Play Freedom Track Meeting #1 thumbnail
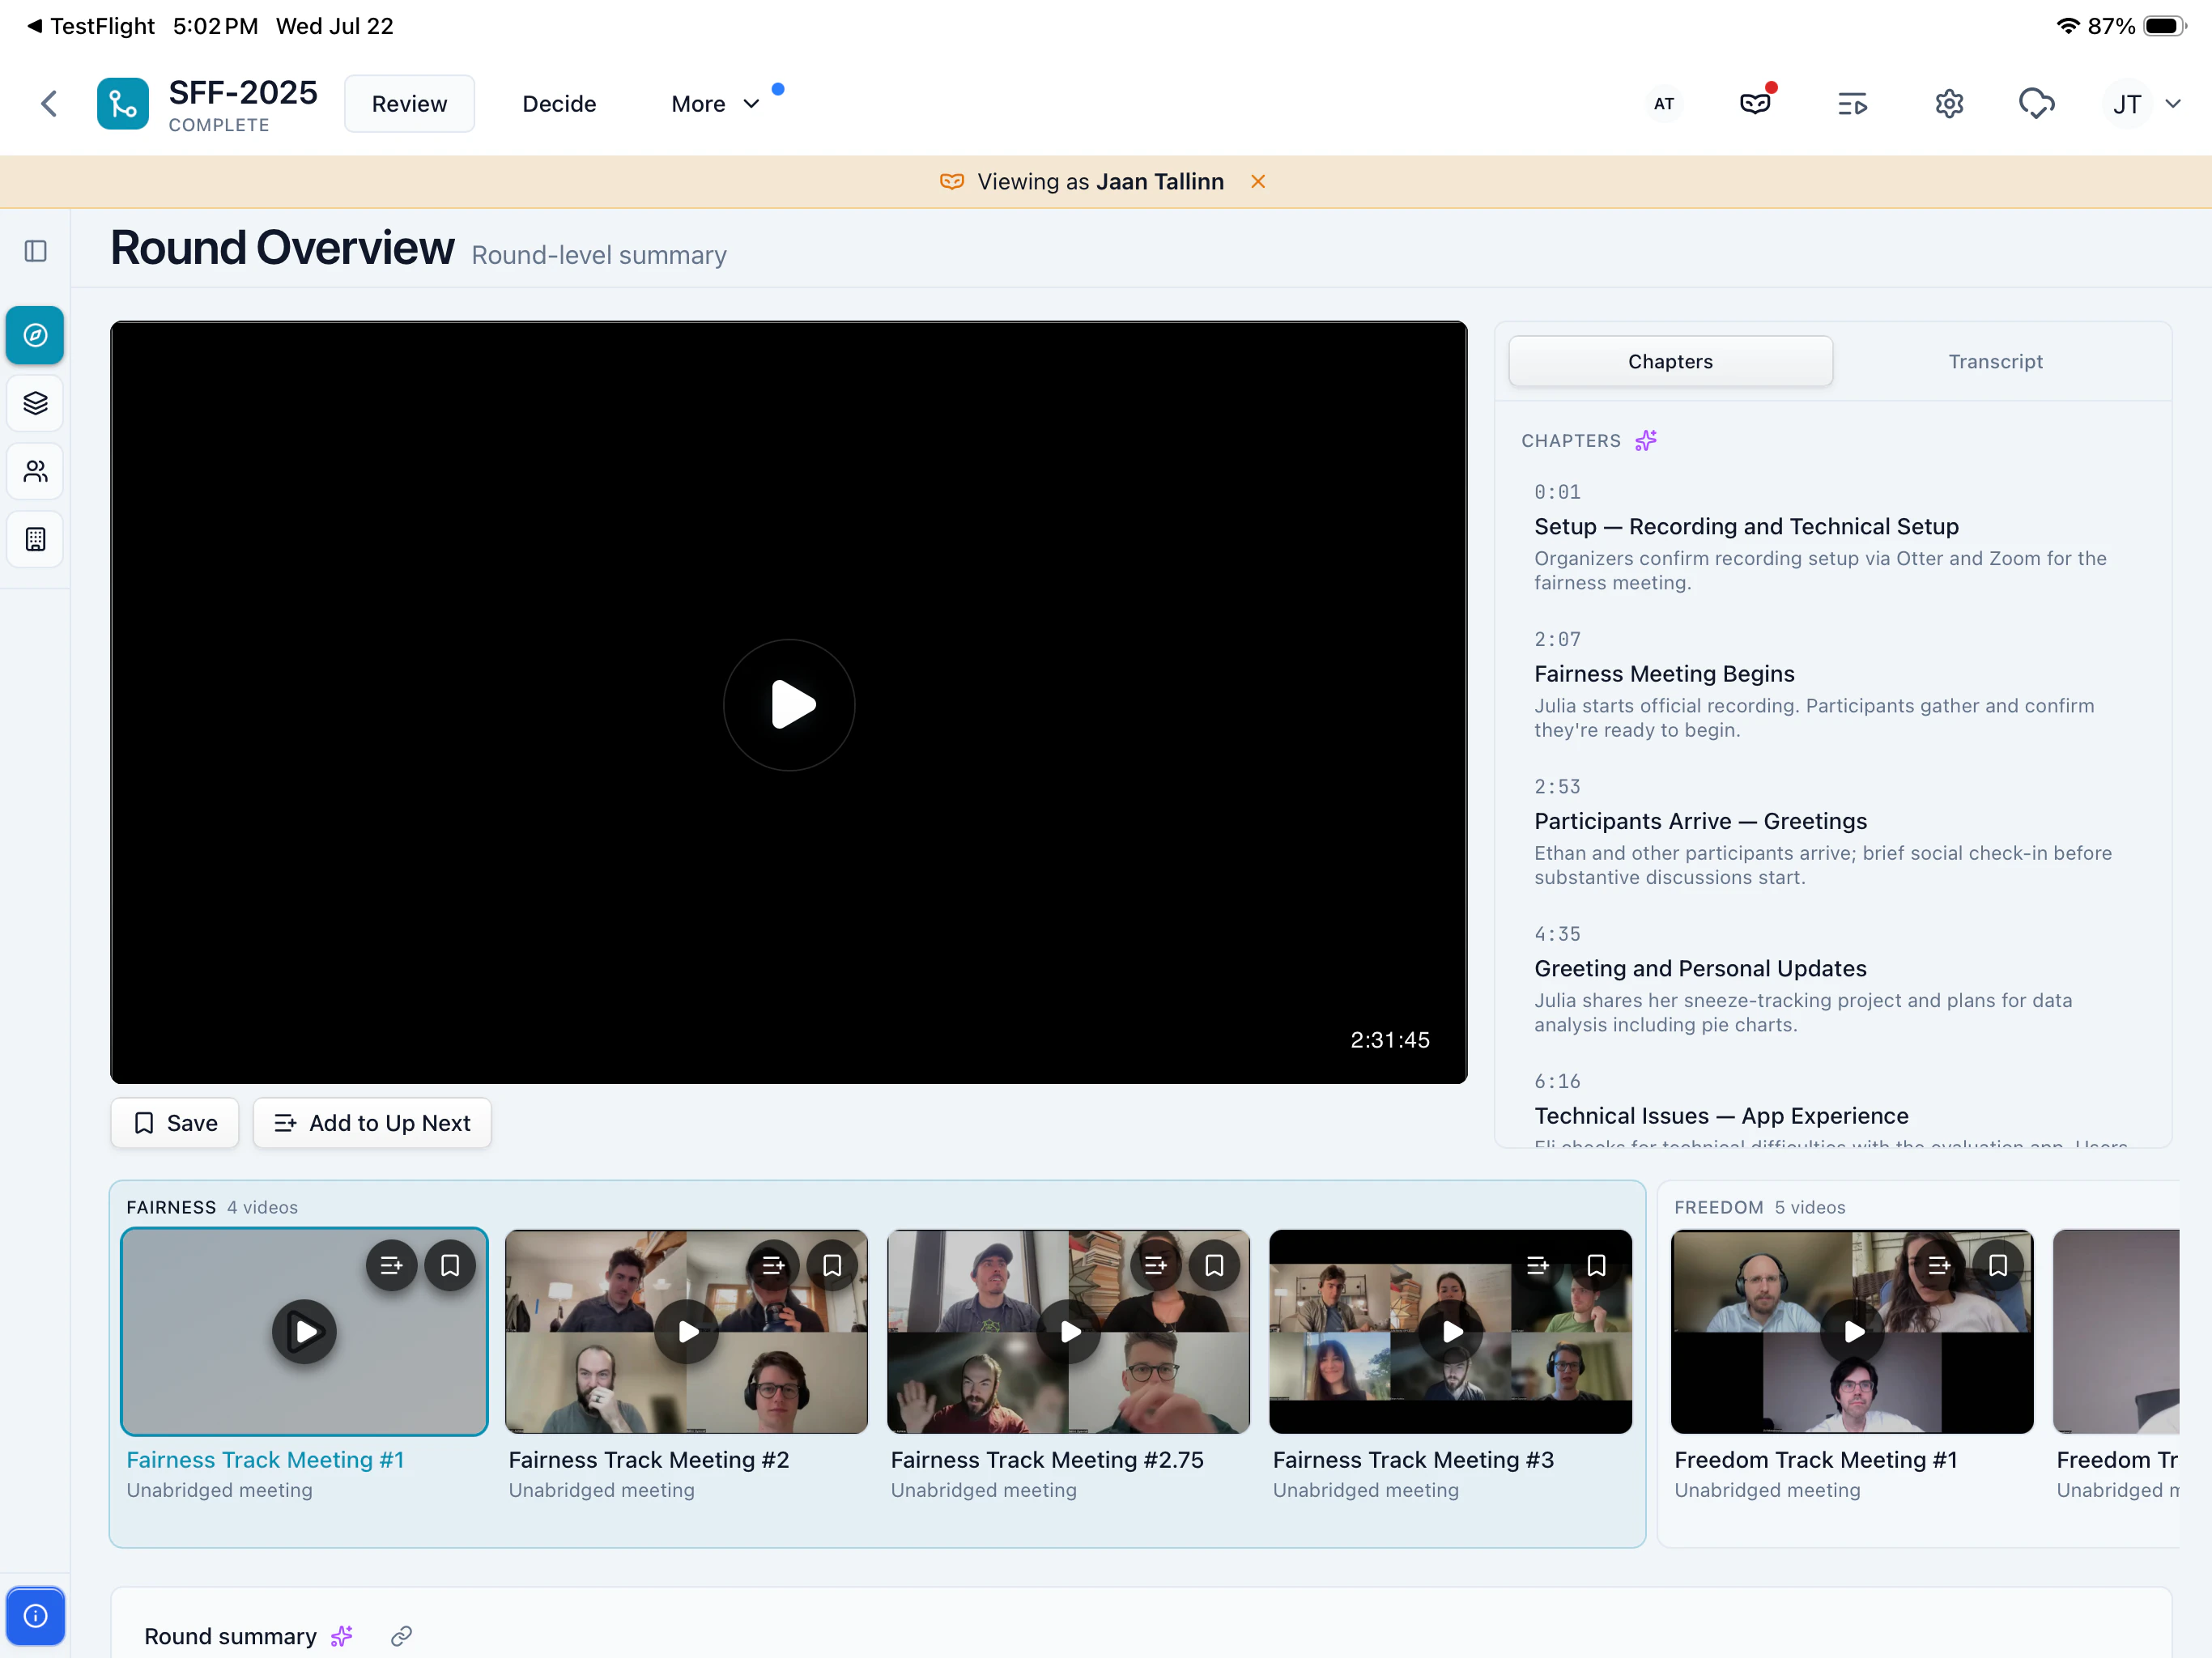2212x1658 pixels. (1853, 1331)
